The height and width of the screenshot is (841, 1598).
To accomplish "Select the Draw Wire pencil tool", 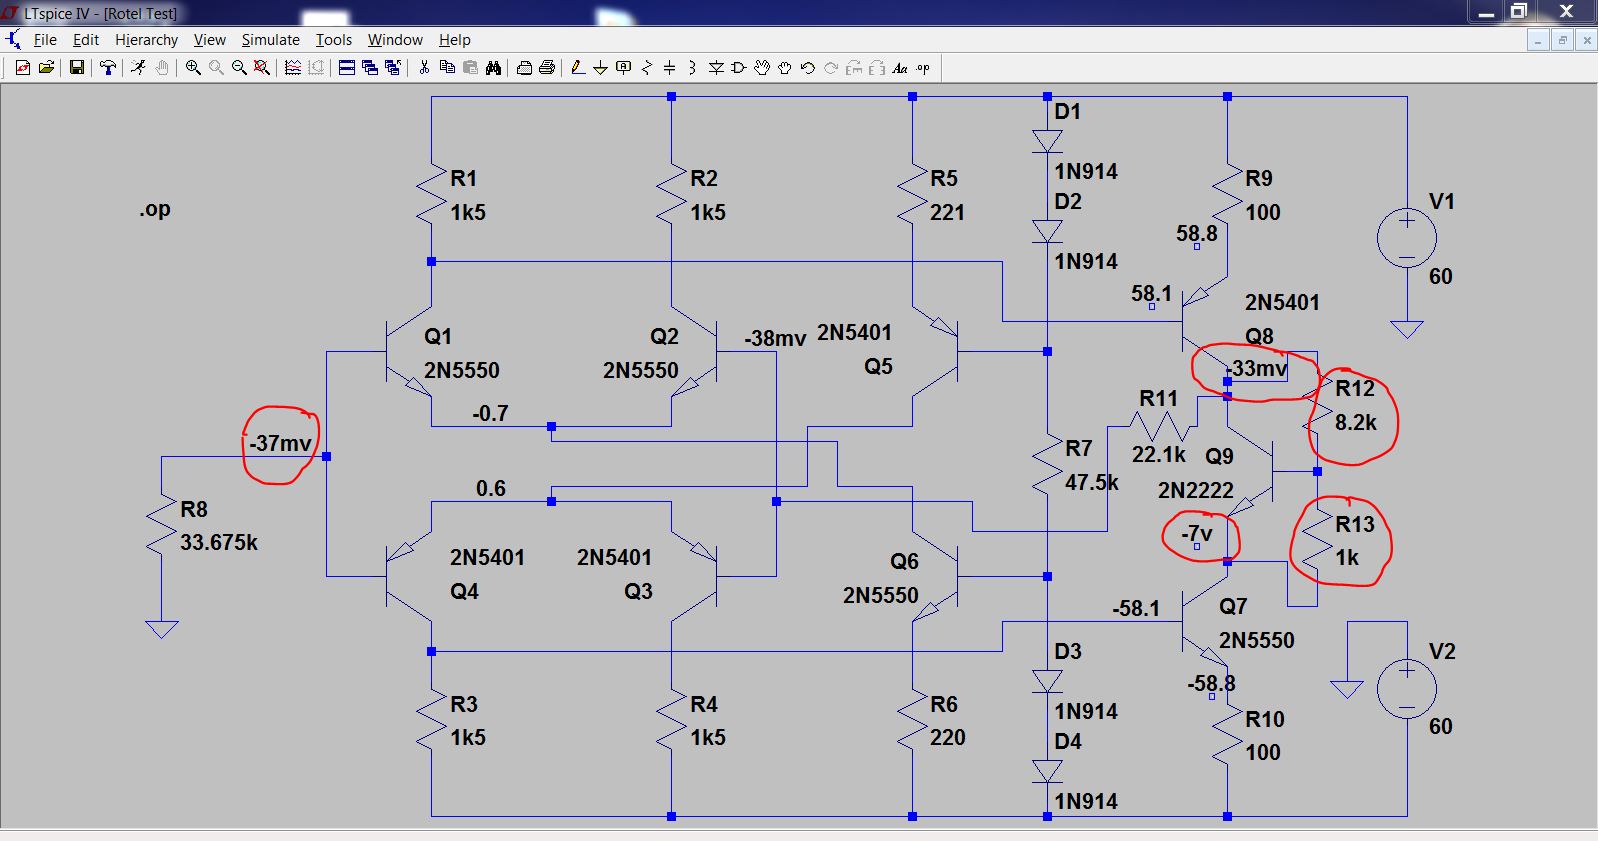I will pos(578,68).
